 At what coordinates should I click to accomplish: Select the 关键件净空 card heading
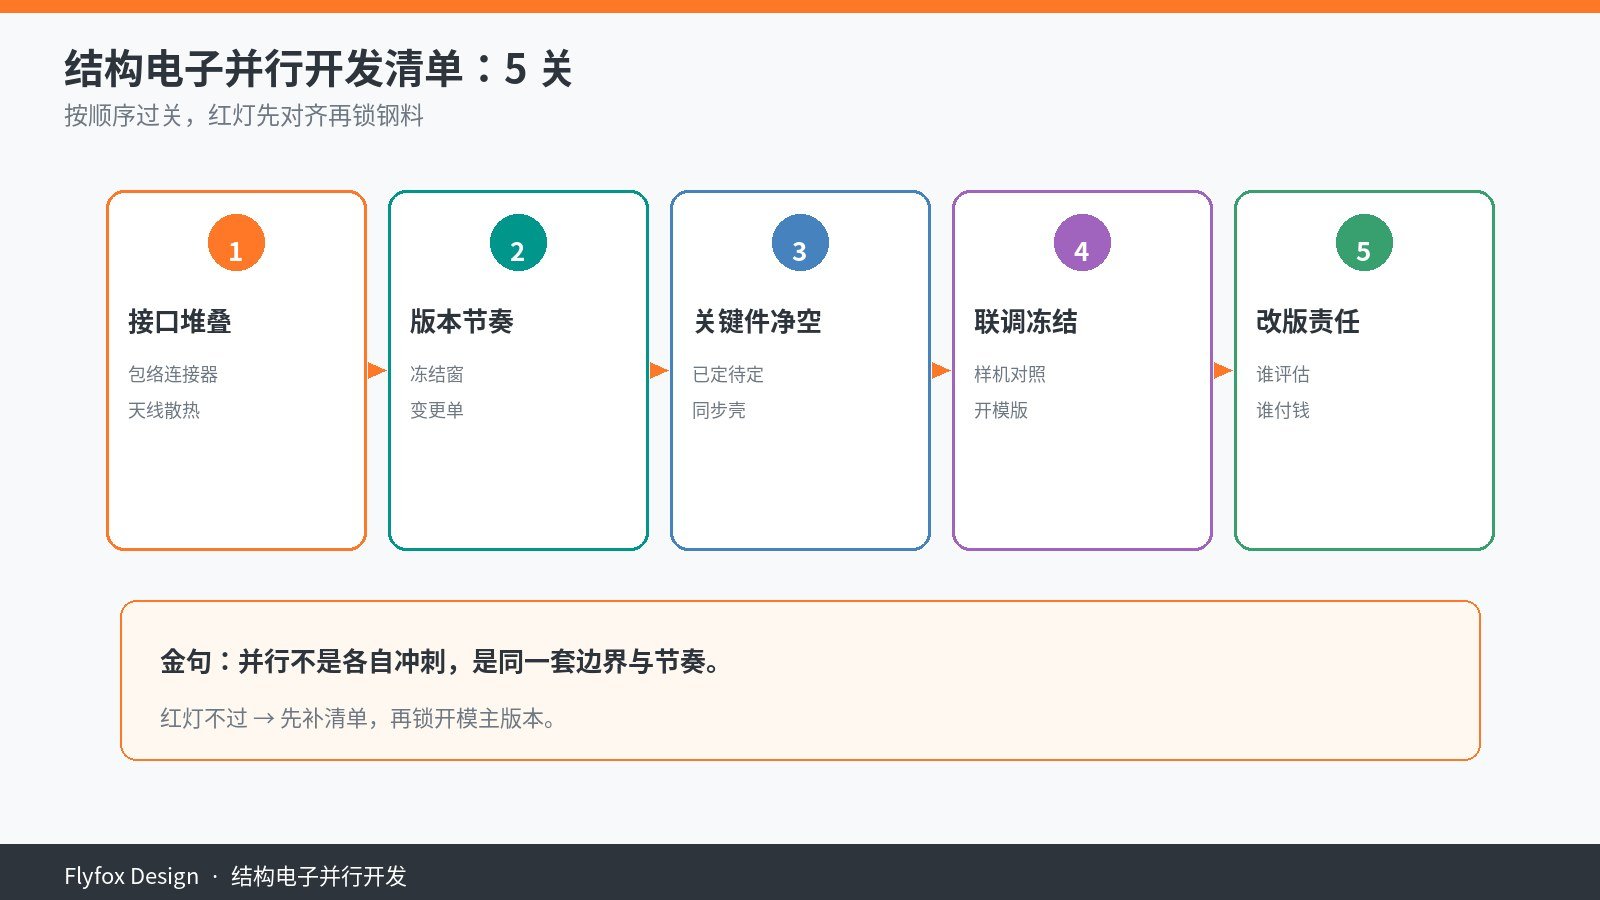tap(757, 322)
